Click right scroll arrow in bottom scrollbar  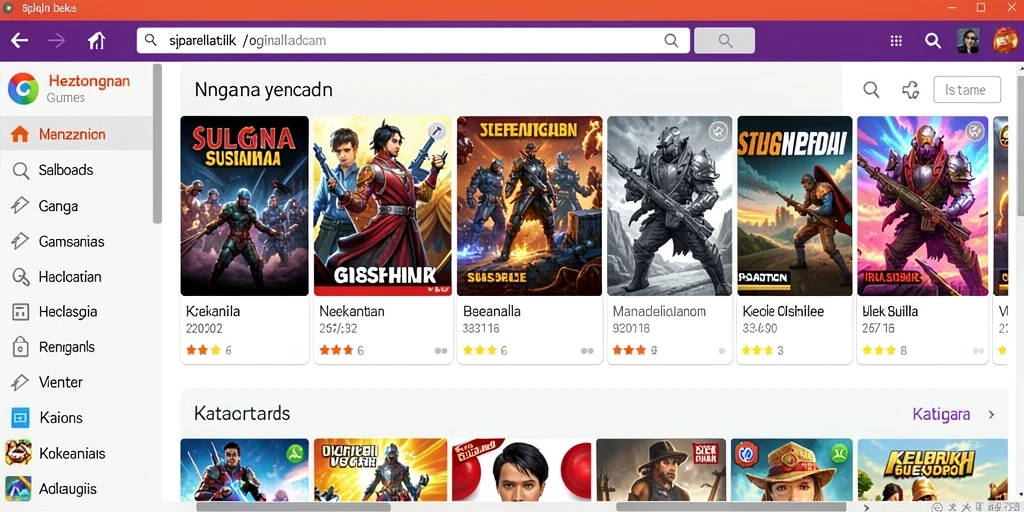click(x=867, y=507)
